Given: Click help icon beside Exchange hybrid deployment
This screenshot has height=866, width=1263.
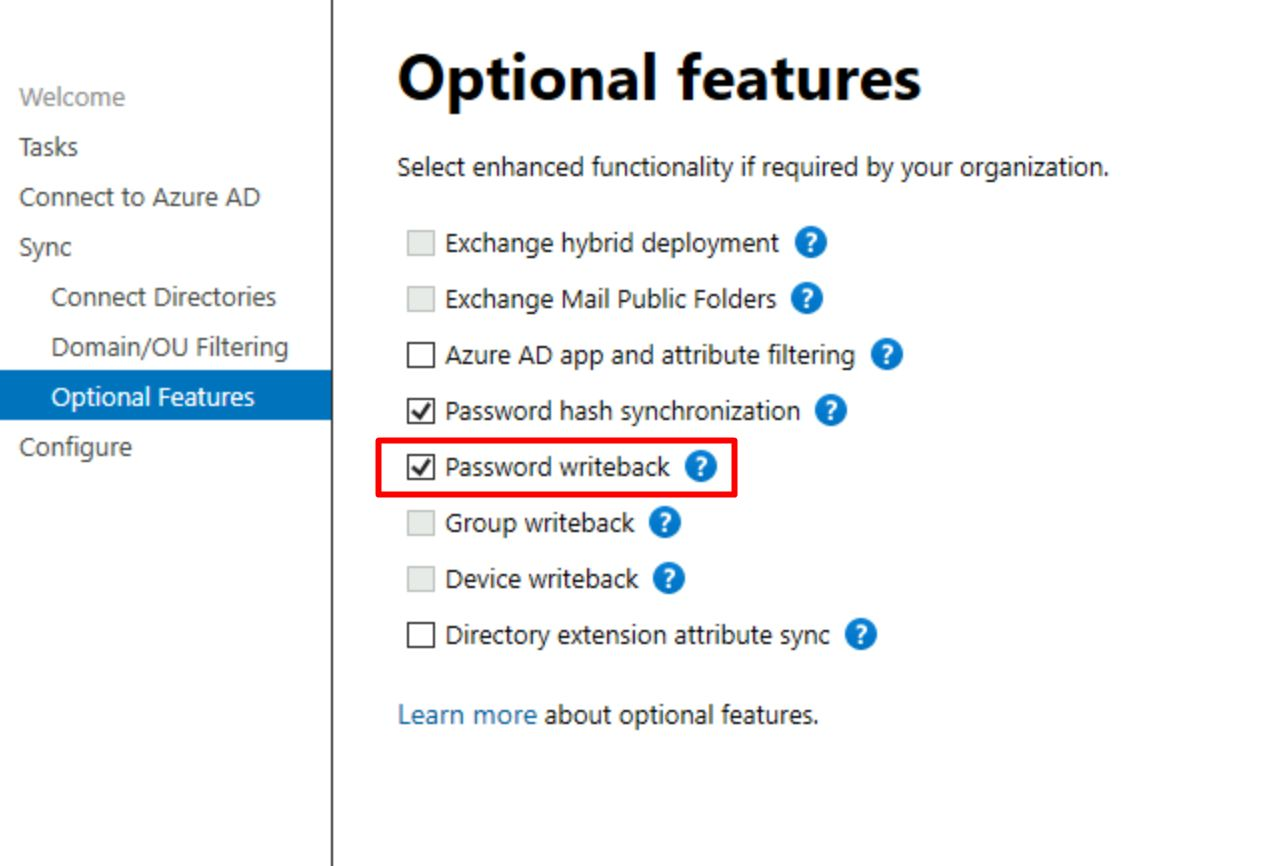Looking at the screenshot, I should (x=810, y=243).
